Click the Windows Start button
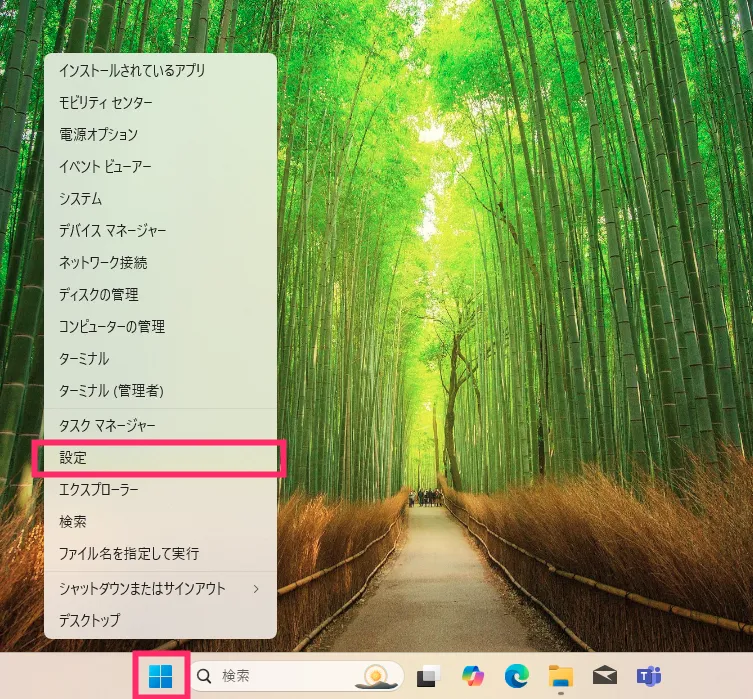Image resolution: width=753 pixels, height=699 pixels. click(x=160, y=676)
